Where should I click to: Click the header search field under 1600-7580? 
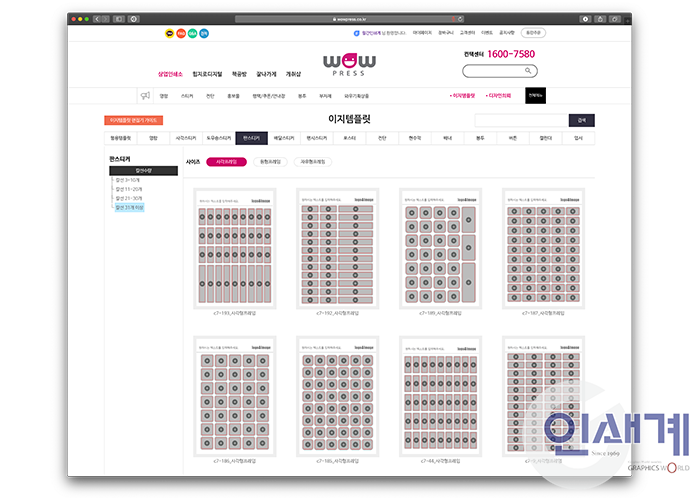pos(500,71)
